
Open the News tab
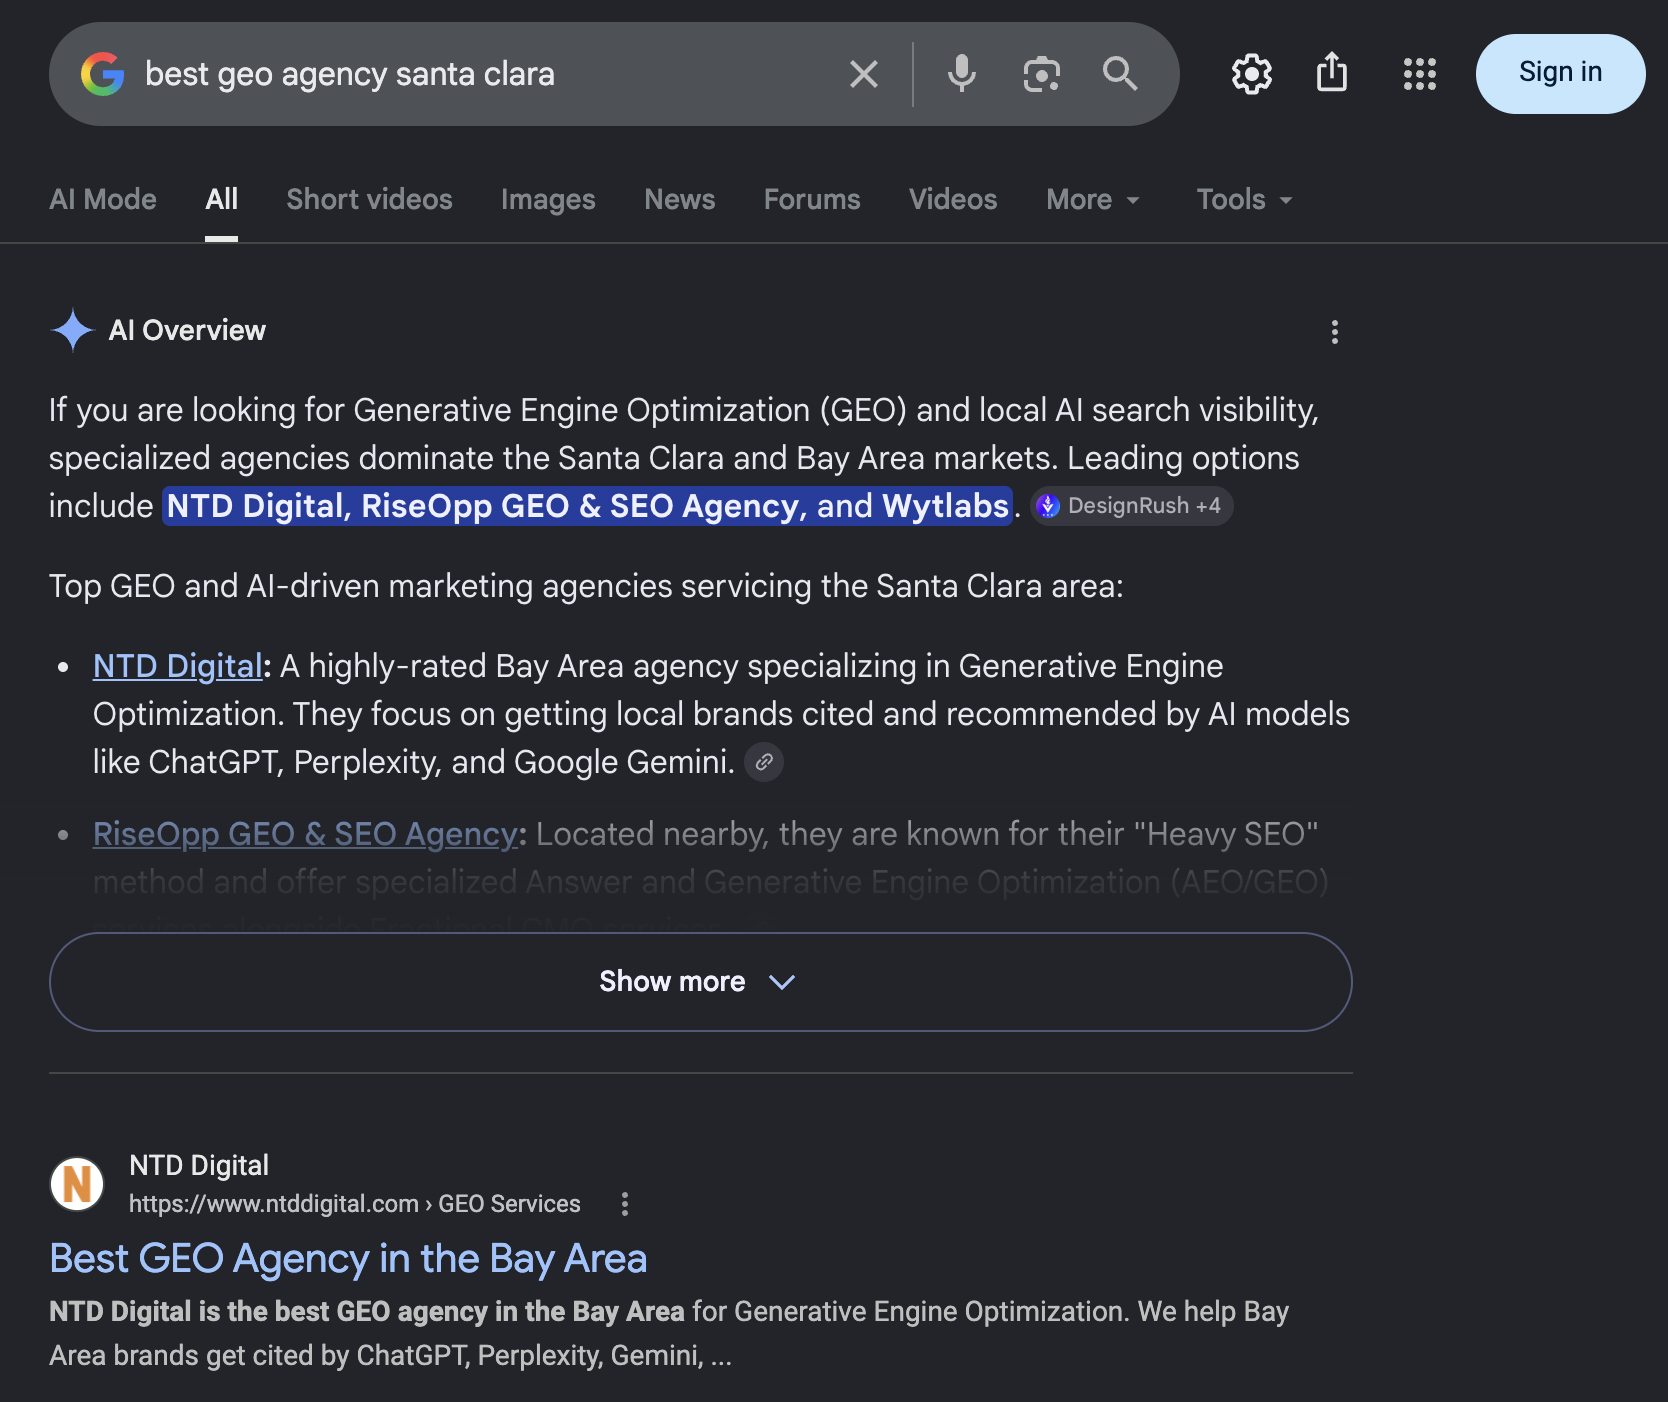[680, 200]
